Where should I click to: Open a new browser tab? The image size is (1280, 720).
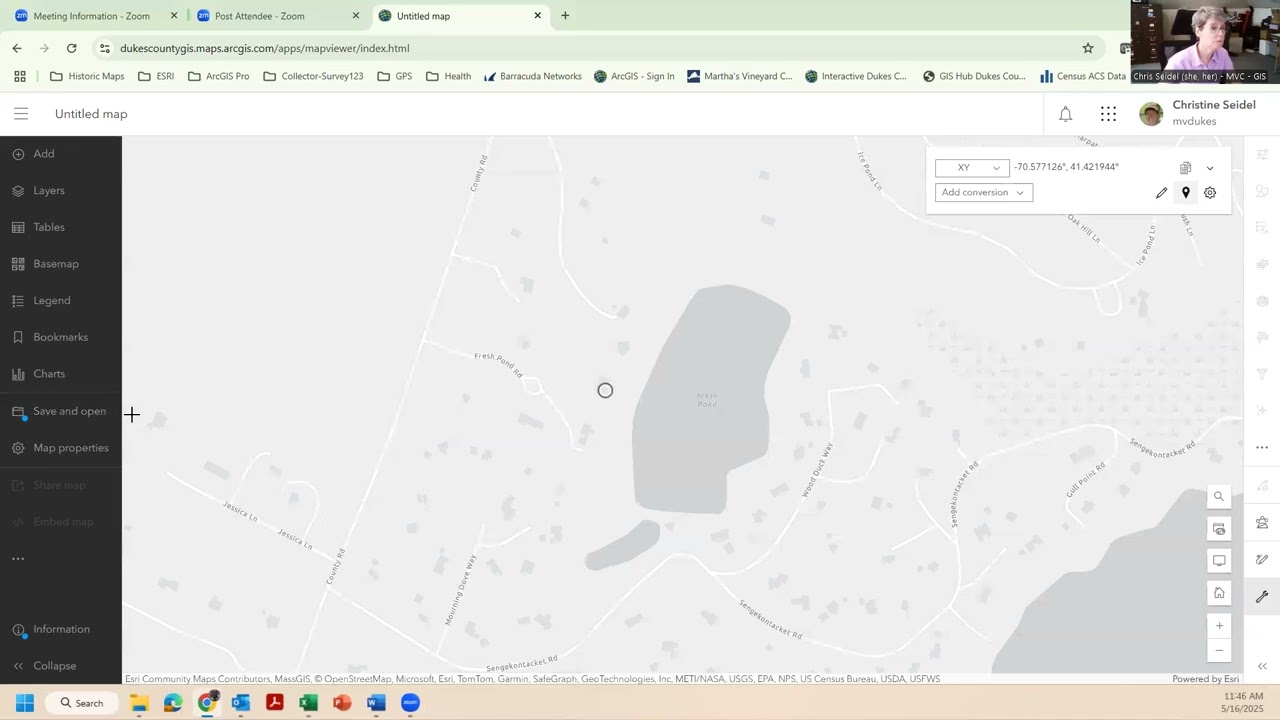pos(565,16)
